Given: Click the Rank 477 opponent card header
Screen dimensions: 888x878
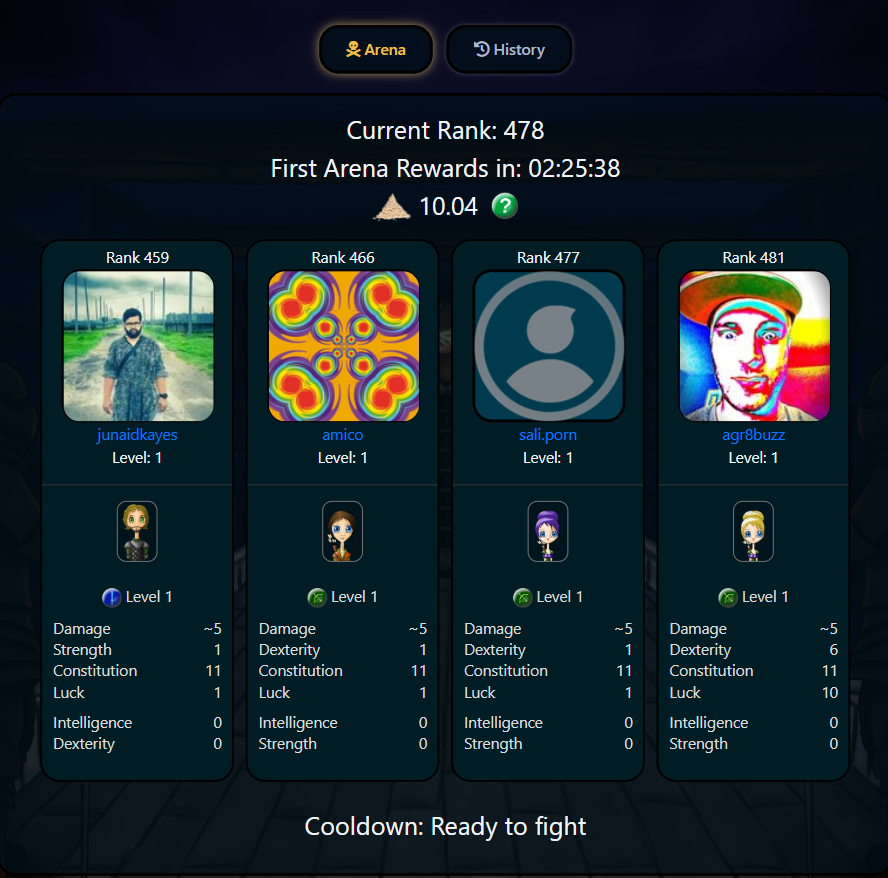Looking at the screenshot, I should pyautogui.click(x=548, y=258).
